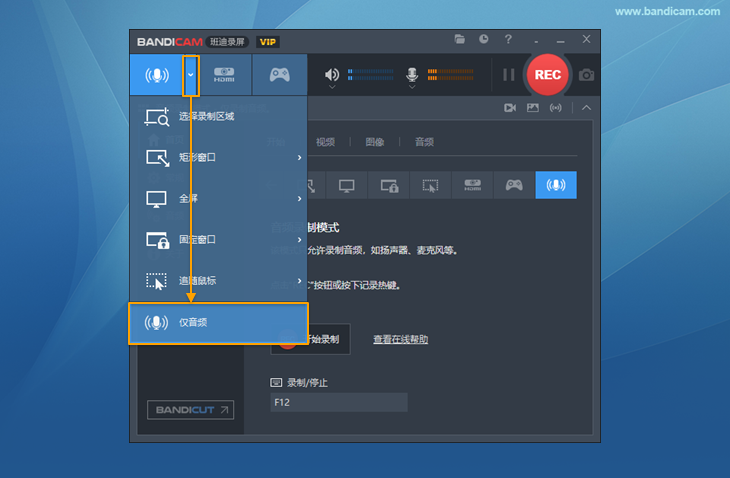
Task: Pause the recording
Action: [509, 74]
